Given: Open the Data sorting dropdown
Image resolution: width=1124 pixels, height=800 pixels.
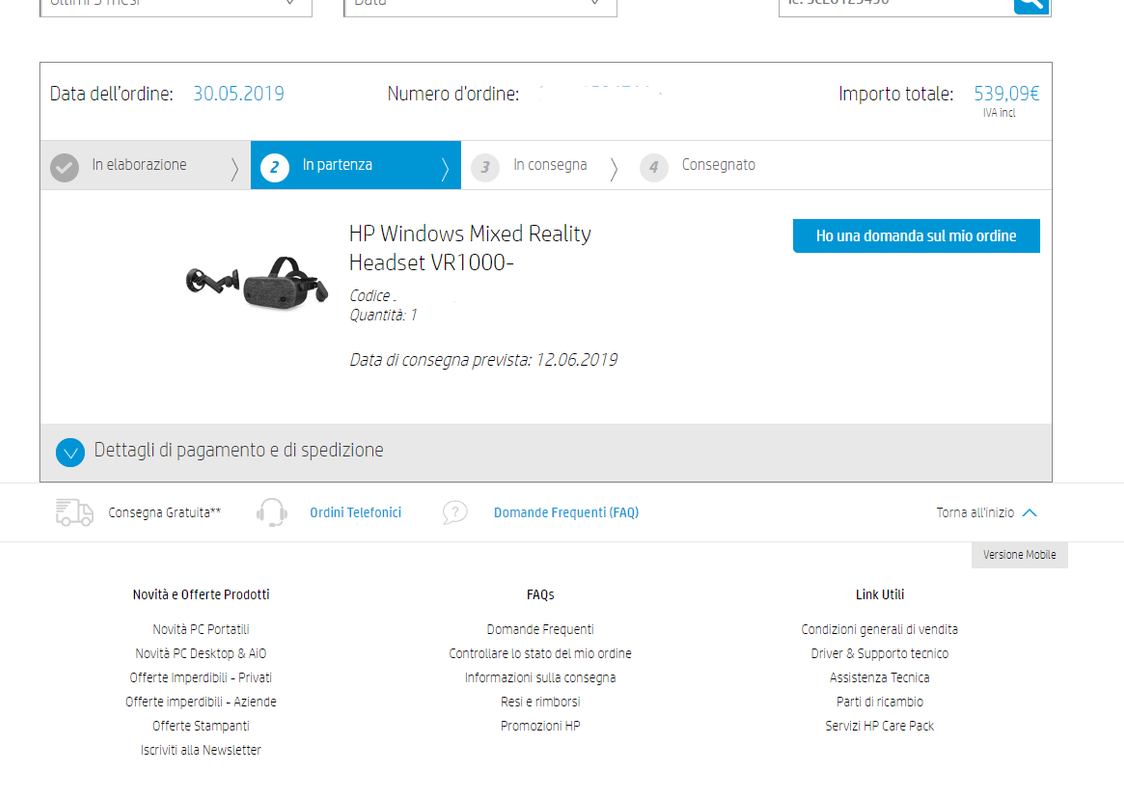Looking at the screenshot, I should (480, 6).
